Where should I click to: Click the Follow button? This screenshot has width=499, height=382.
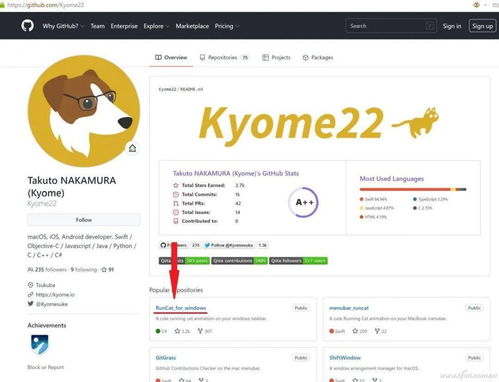click(84, 220)
